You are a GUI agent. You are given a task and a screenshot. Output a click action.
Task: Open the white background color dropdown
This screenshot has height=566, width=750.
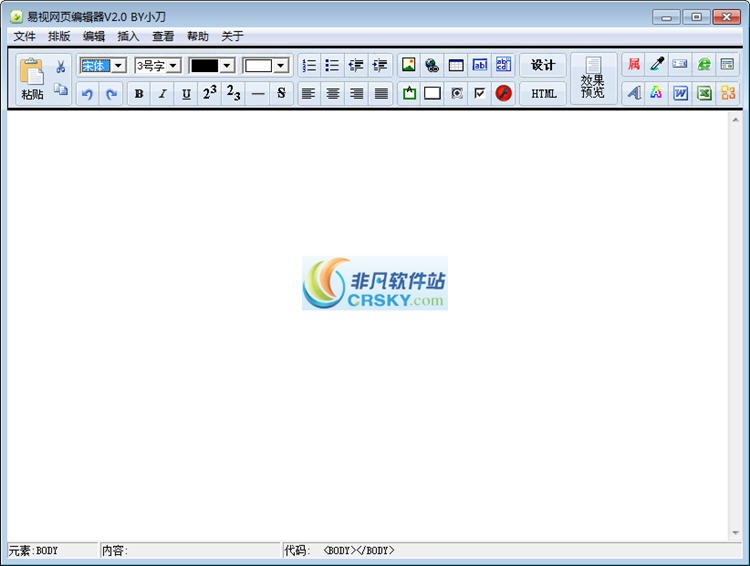coord(281,66)
